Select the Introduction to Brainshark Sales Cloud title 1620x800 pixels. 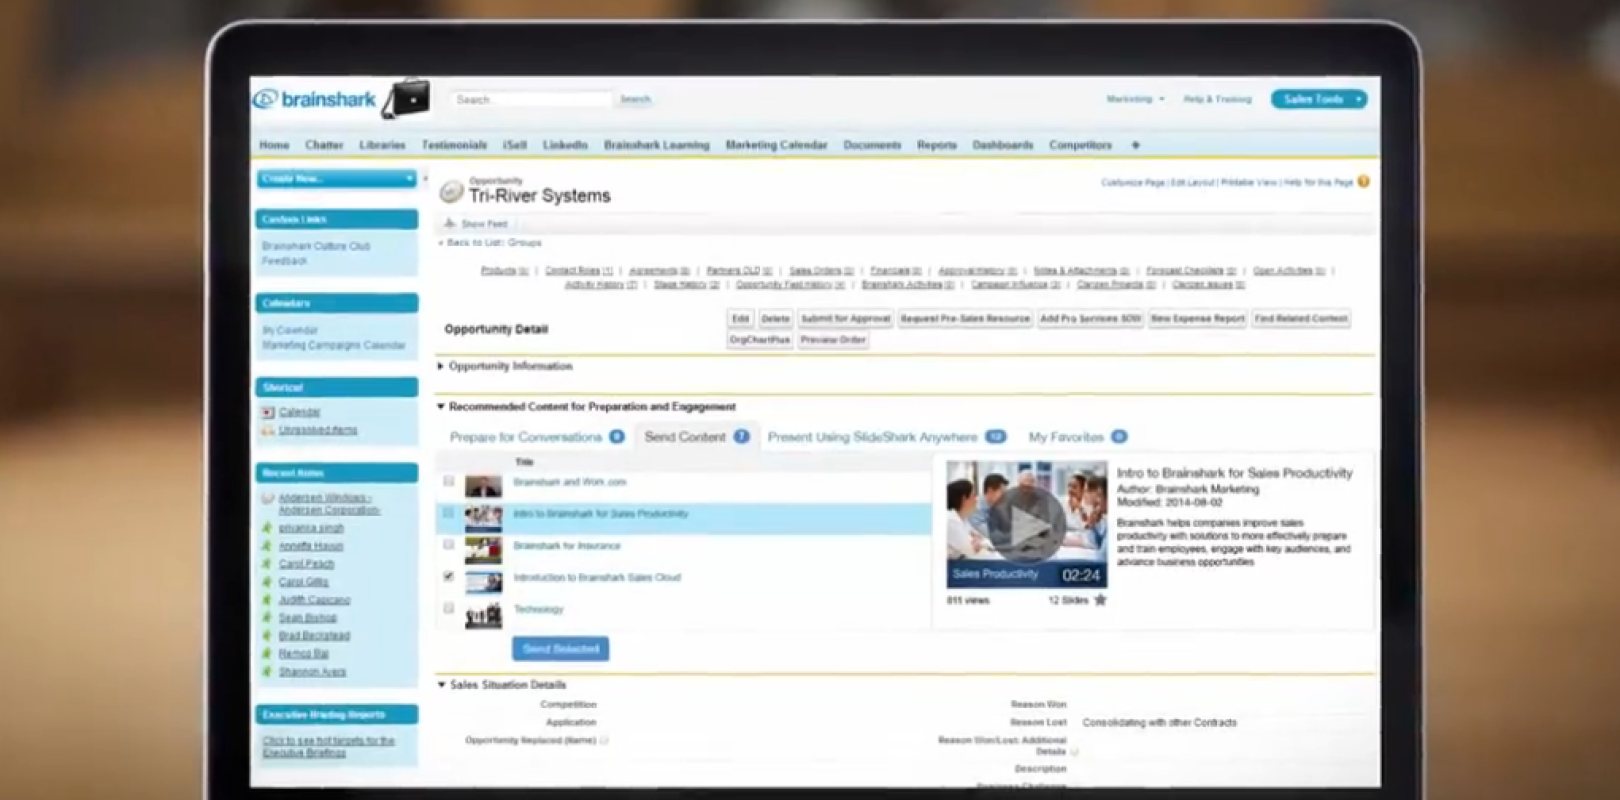point(597,577)
